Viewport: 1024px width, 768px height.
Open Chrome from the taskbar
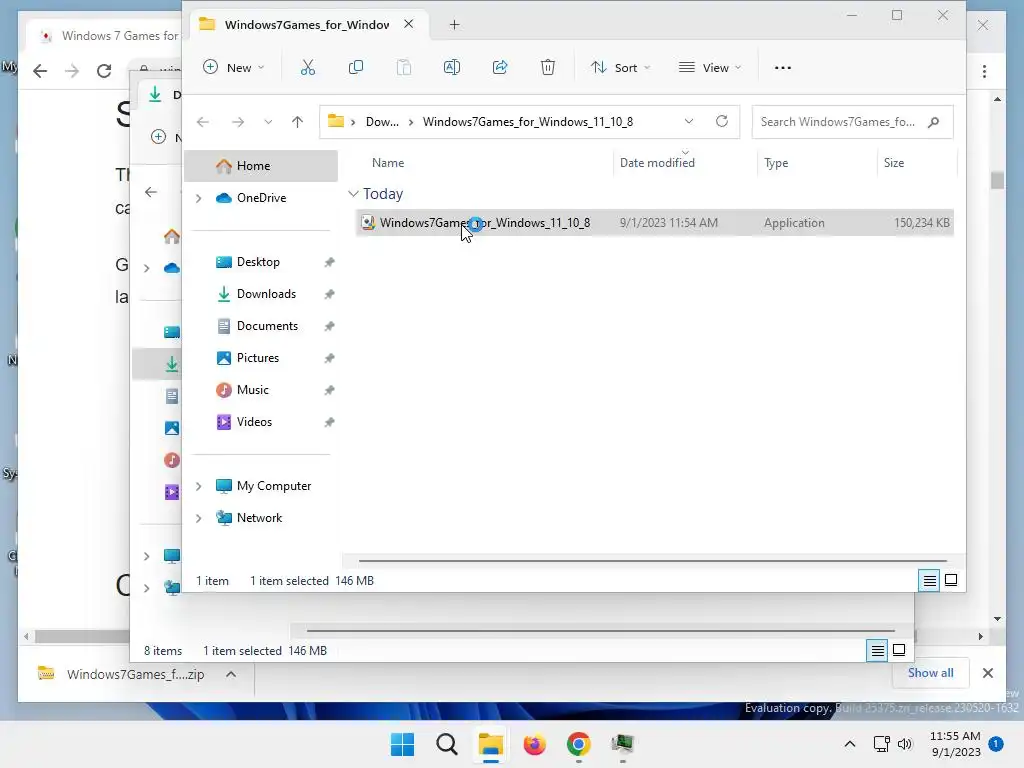pyautogui.click(x=579, y=744)
